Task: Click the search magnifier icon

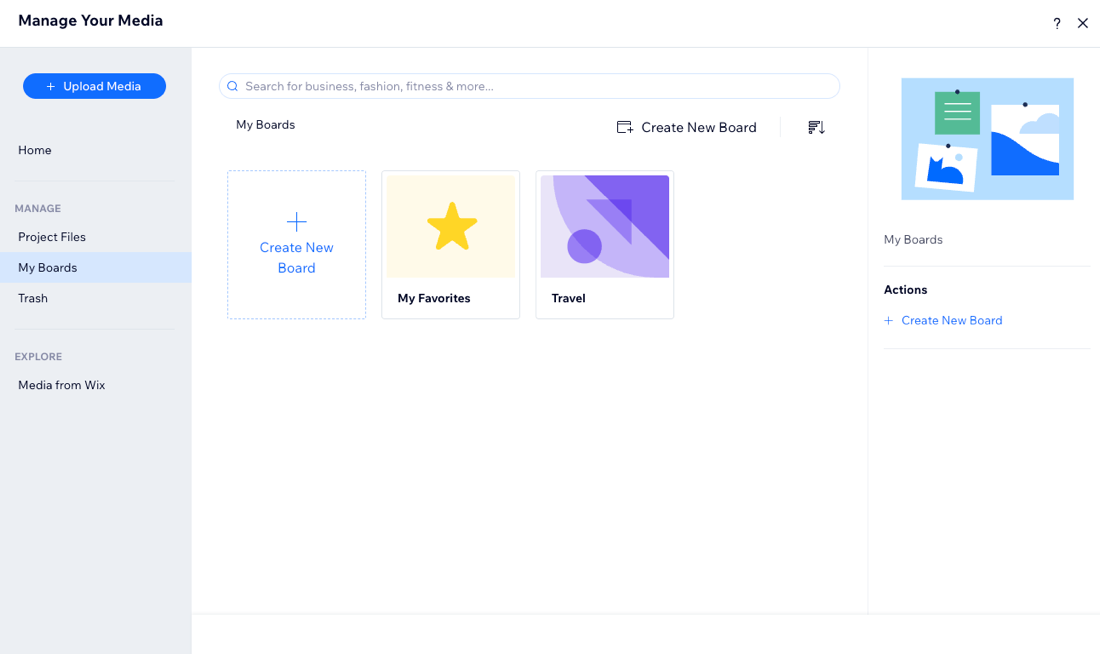Action: click(232, 86)
